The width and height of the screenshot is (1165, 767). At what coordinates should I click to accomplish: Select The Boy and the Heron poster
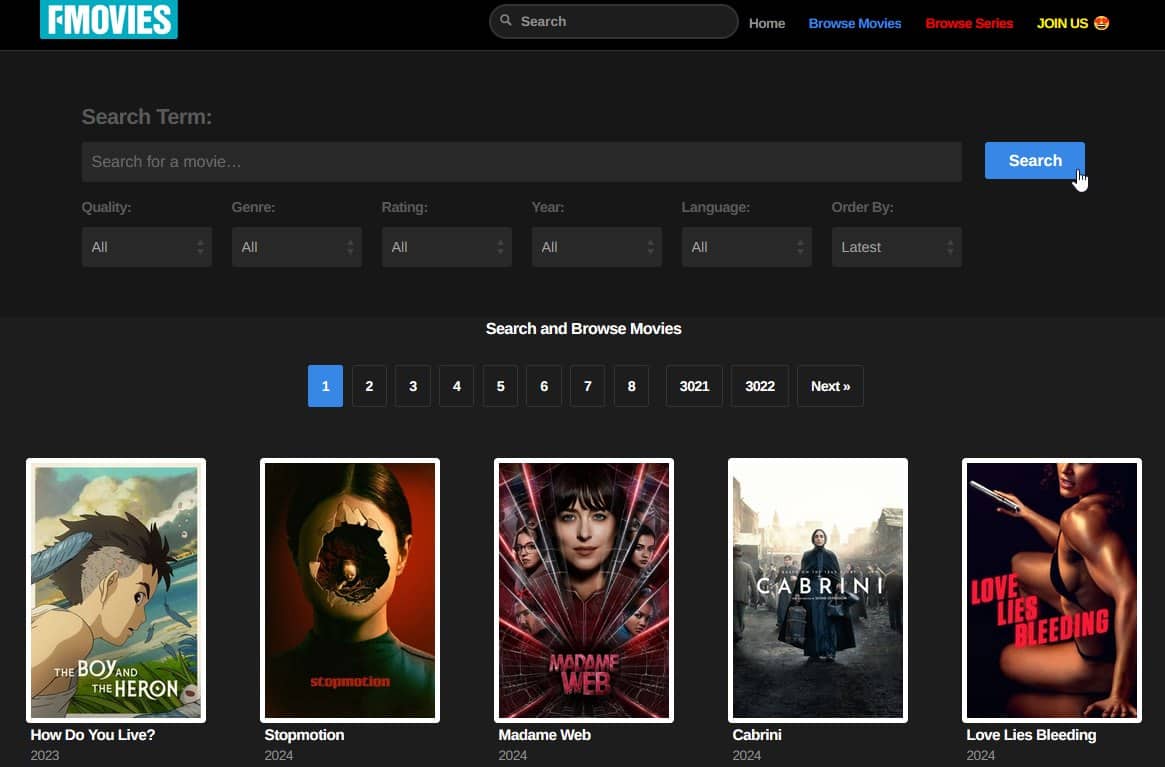pos(116,590)
